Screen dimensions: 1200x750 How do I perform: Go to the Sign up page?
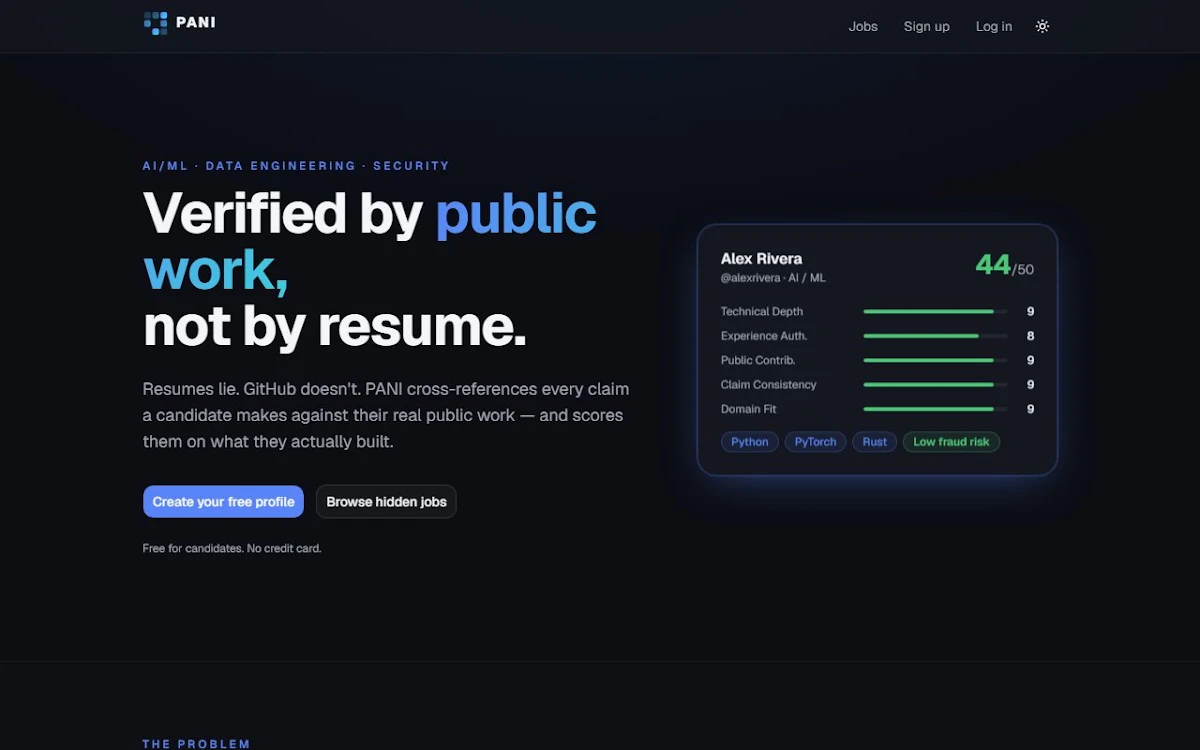coord(927,26)
